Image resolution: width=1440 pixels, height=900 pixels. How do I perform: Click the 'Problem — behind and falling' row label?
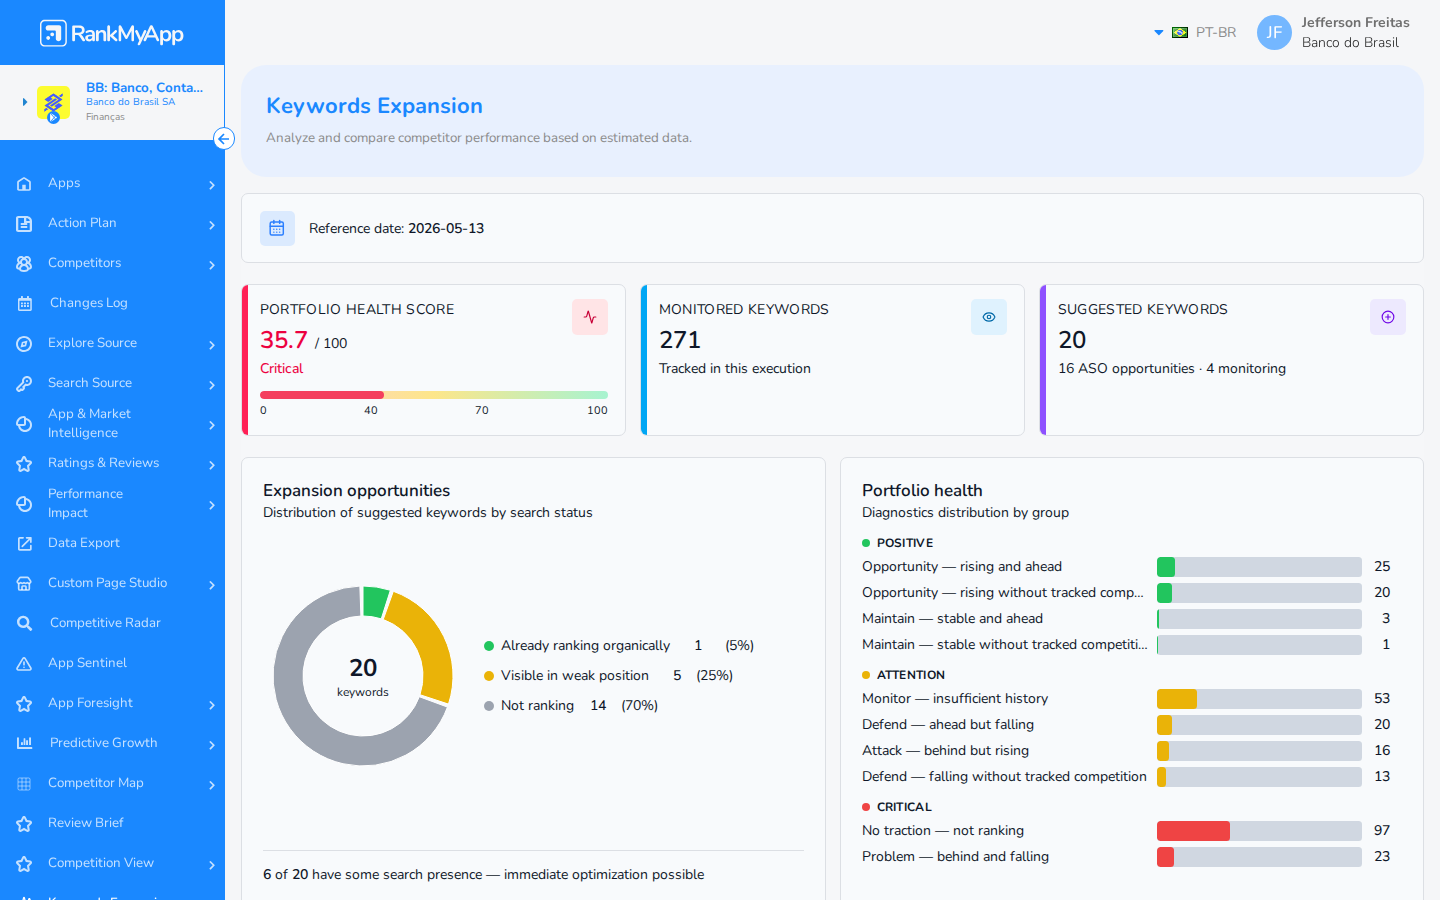(955, 857)
